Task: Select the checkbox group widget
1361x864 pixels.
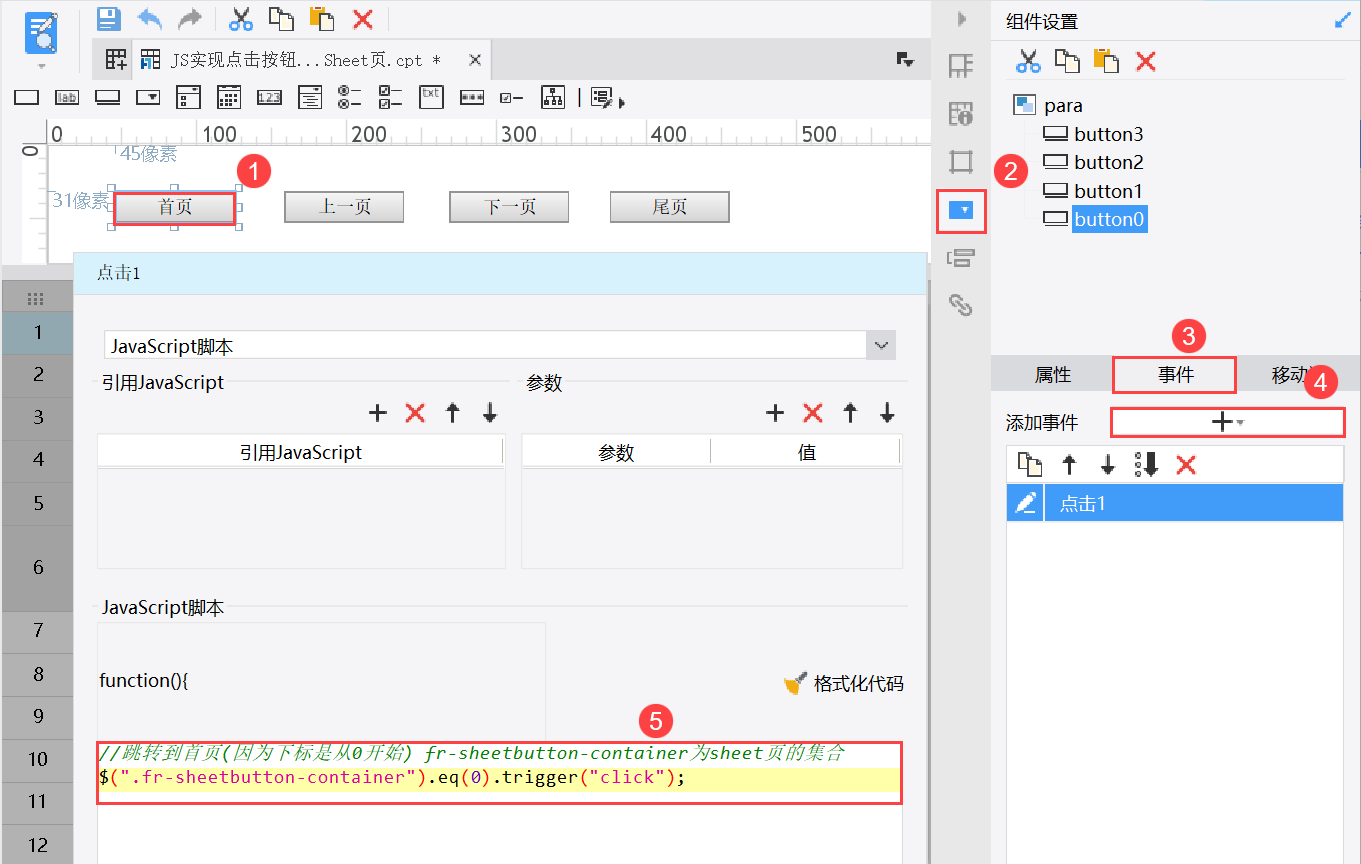Action: click(x=391, y=97)
